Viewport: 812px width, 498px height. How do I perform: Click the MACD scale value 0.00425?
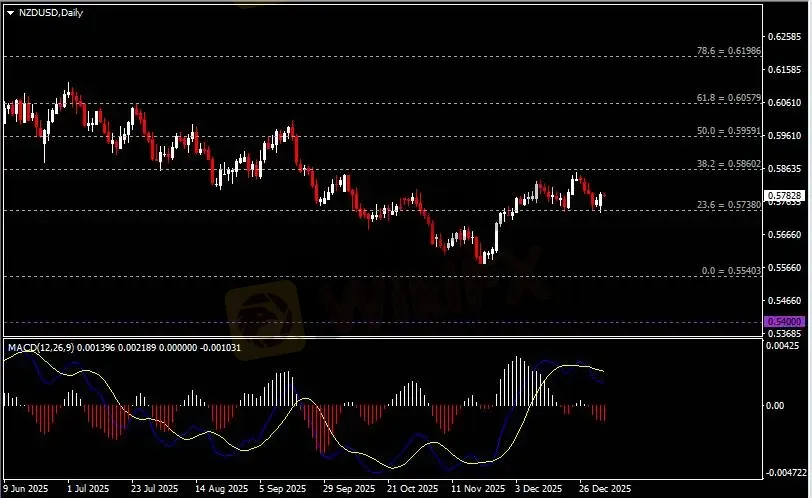click(783, 346)
